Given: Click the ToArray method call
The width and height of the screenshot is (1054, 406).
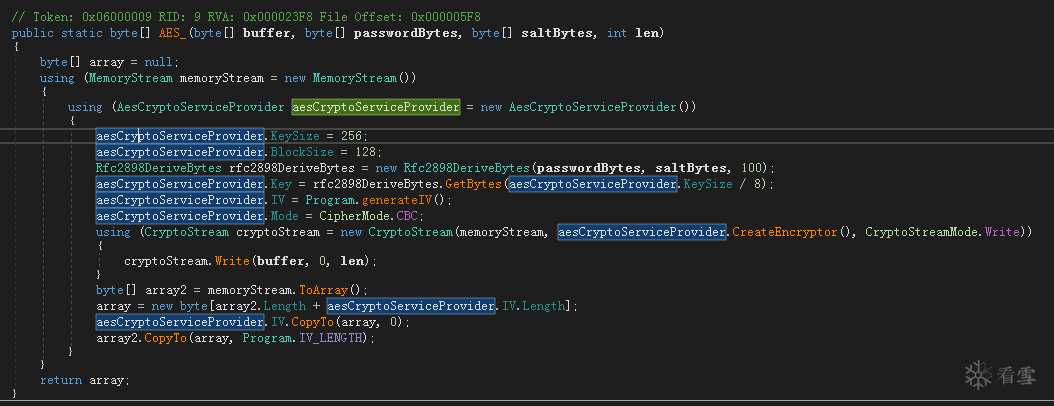Looking at the screenshot, I should pos(323,290).
